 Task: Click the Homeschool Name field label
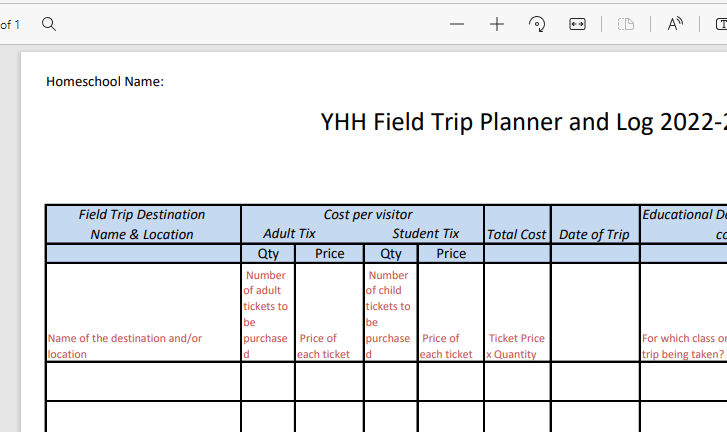pyautogui.click(x=105, y=82)
